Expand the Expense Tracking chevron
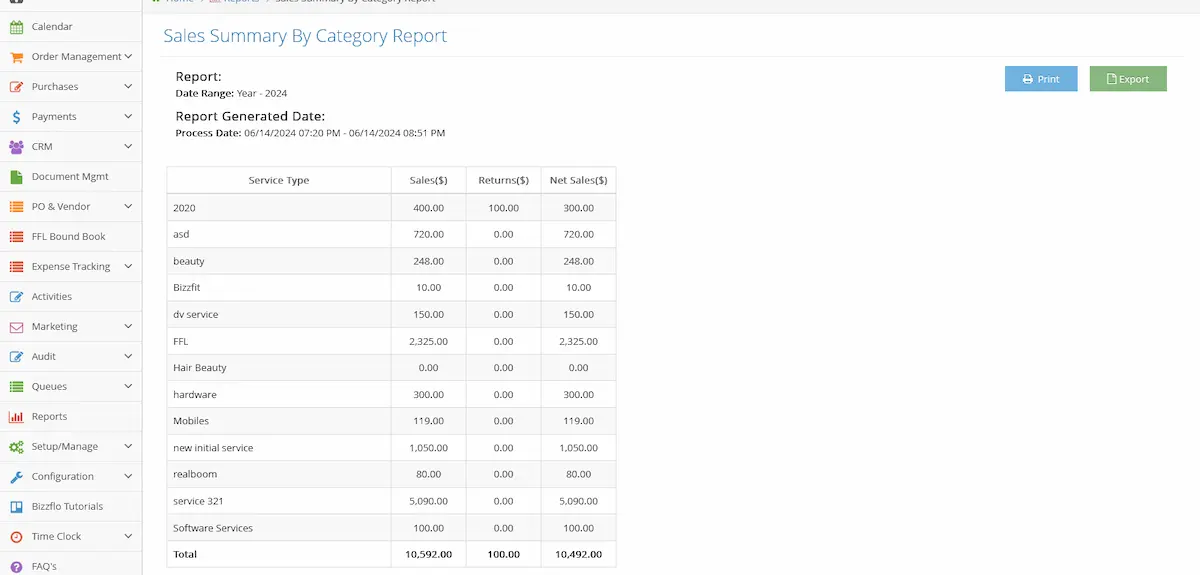This screenshot has width=1200, height=575. click(x=128, y=267)
